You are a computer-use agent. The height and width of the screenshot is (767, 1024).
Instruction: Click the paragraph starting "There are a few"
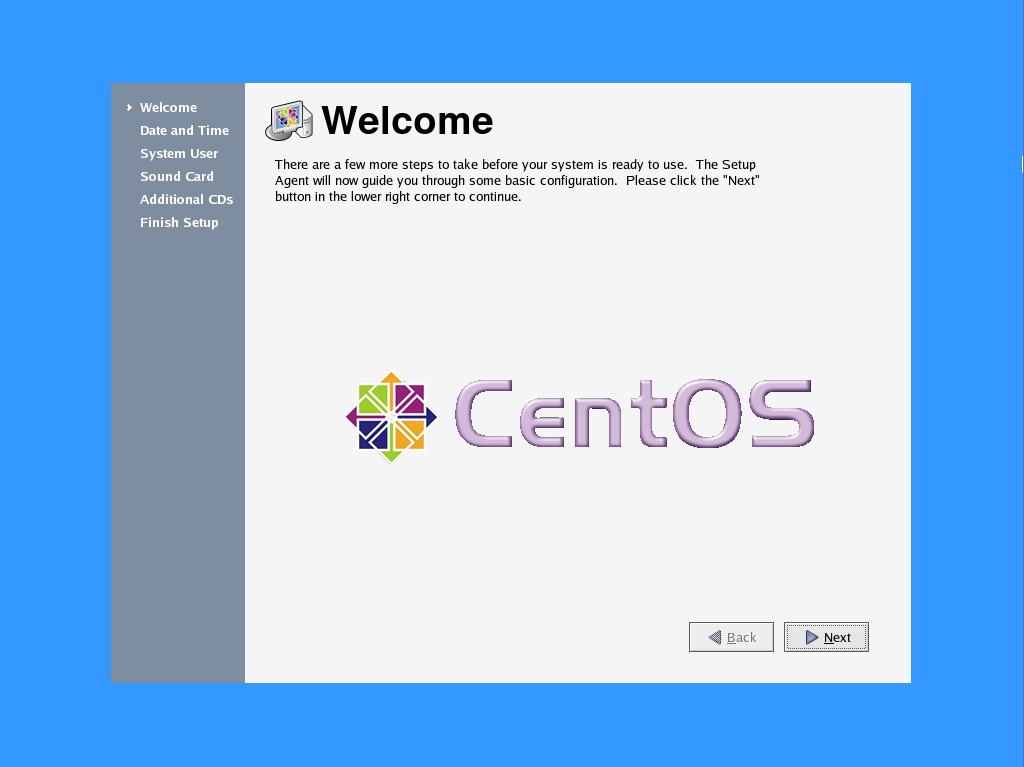click(x=517, y=180)
